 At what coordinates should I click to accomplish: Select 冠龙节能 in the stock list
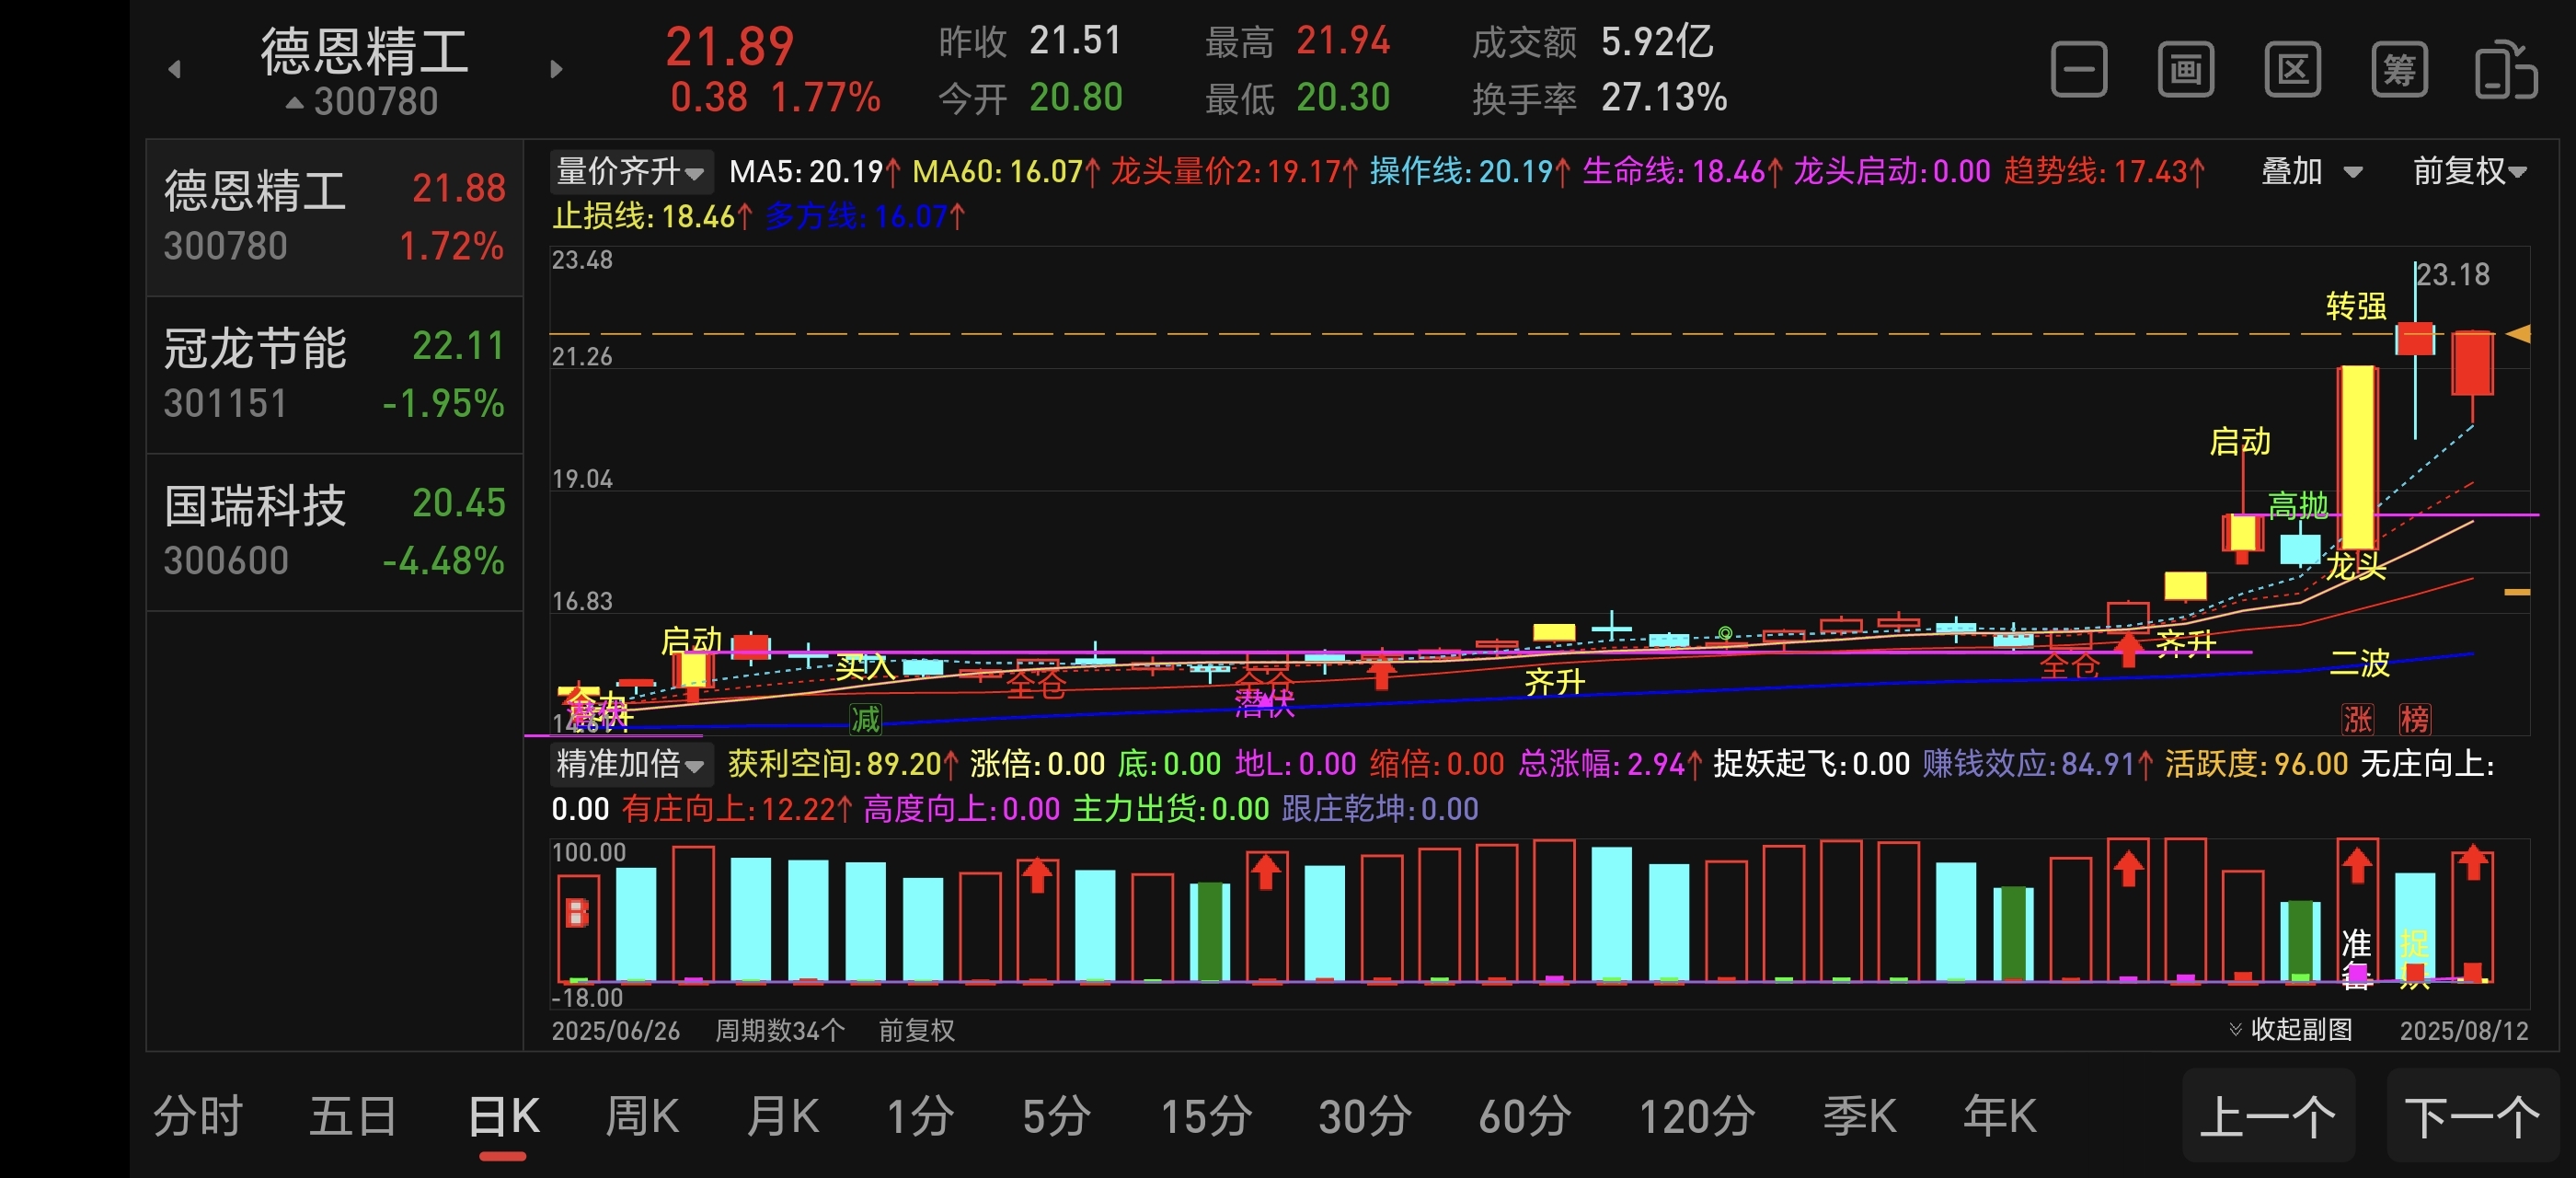(x=335, y=375)
